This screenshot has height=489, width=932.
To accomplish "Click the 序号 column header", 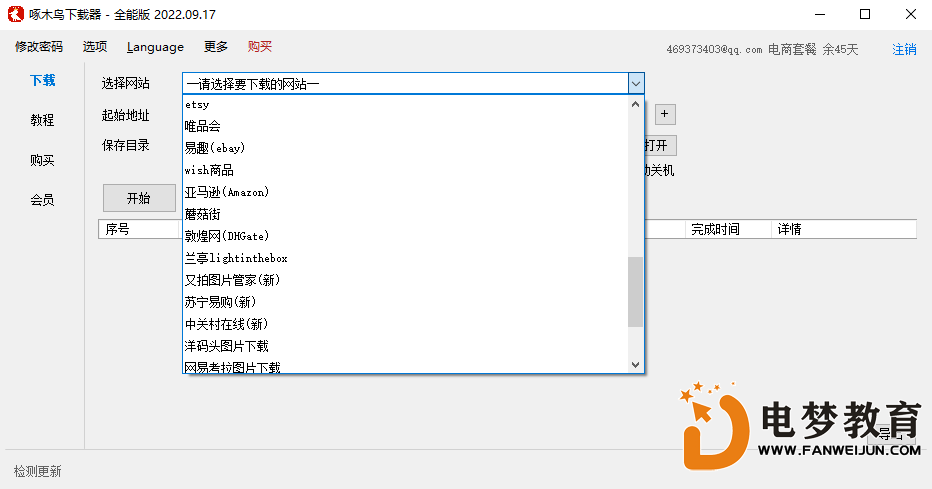I will pyautogui.click(x=138, y=229).
